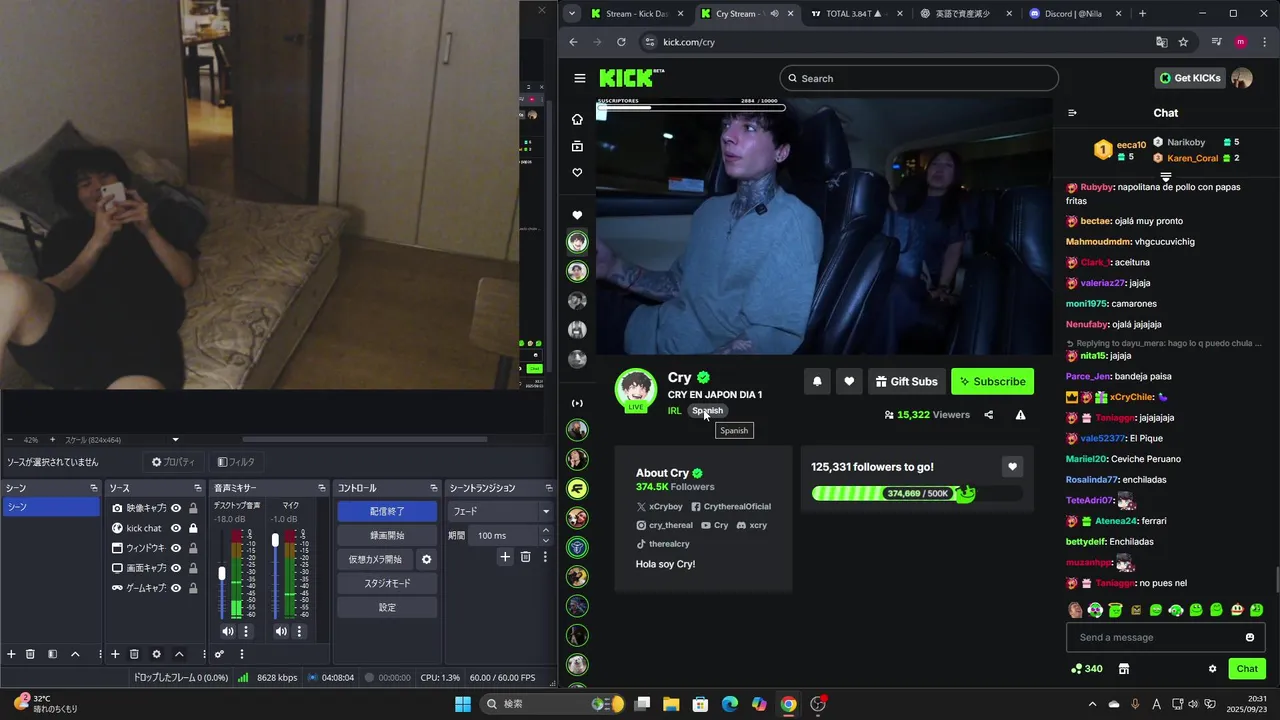The width and height of the screenshot is (1280, 720).
Task: Click 配信終了 to stop streaming
Action: tap(387, 511)
